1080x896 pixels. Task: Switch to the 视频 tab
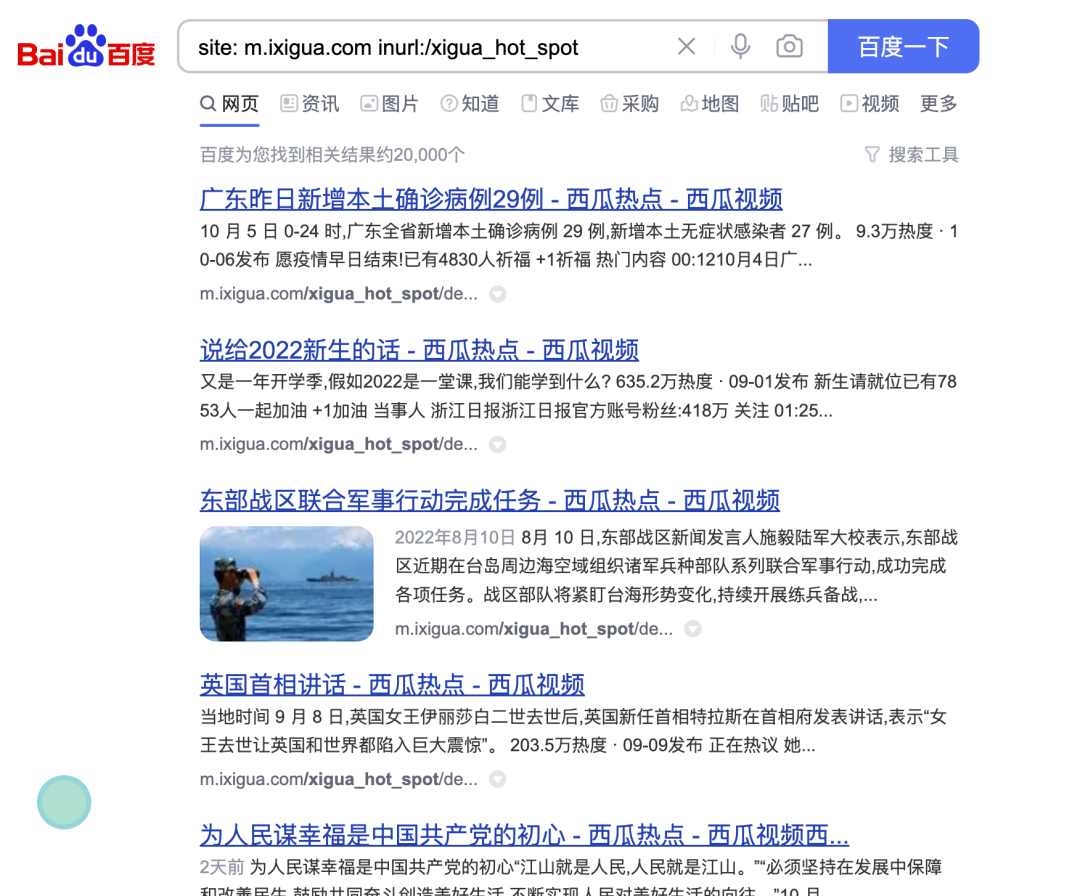tap(870, 104)
